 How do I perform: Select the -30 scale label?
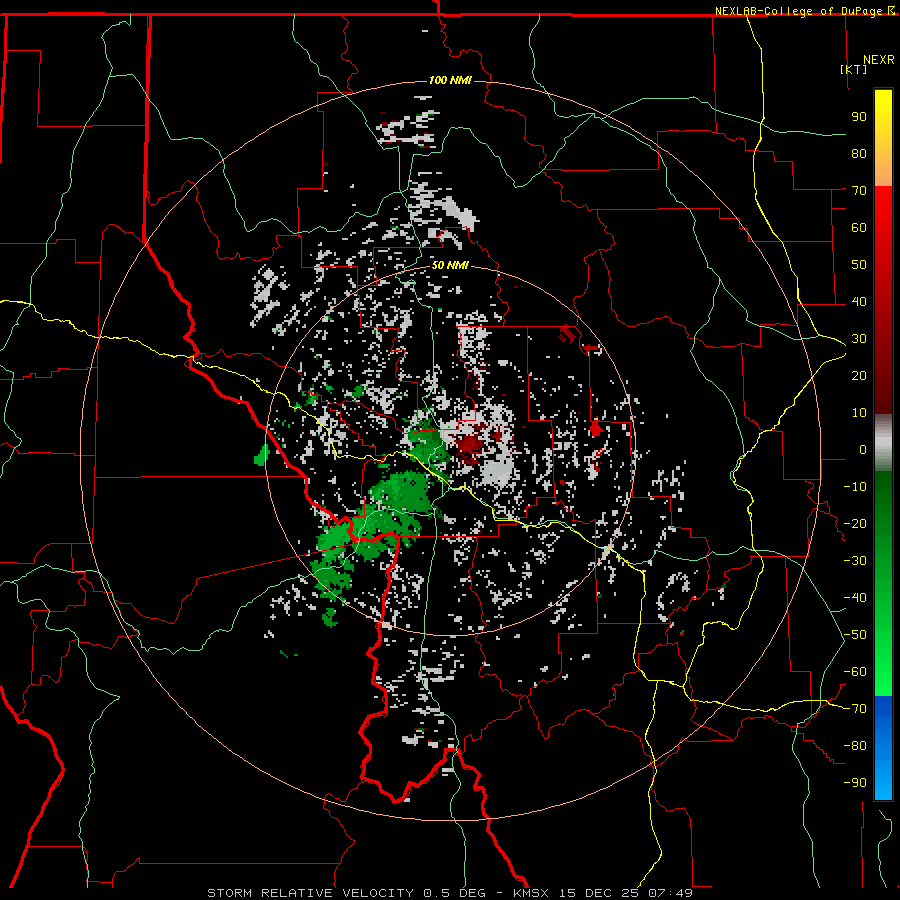[855, 561]
